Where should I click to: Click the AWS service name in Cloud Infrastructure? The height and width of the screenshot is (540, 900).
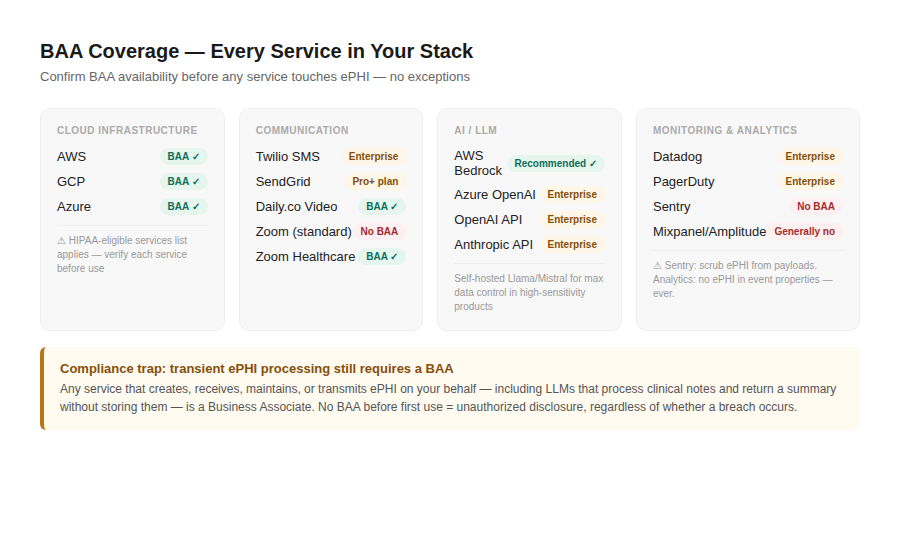click(71, 157)
